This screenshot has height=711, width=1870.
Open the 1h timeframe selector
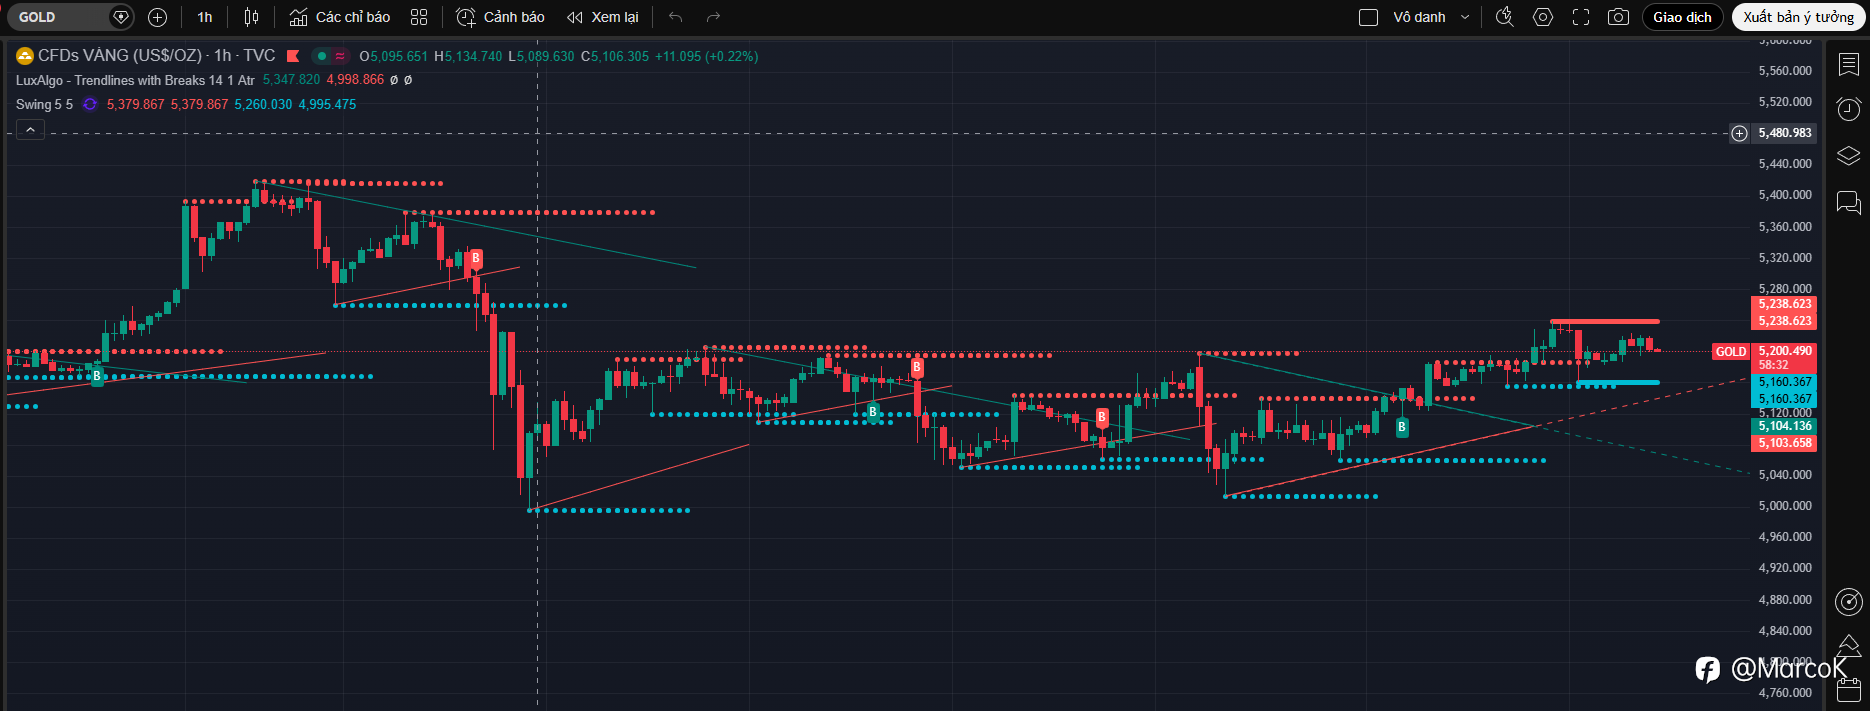205,17
